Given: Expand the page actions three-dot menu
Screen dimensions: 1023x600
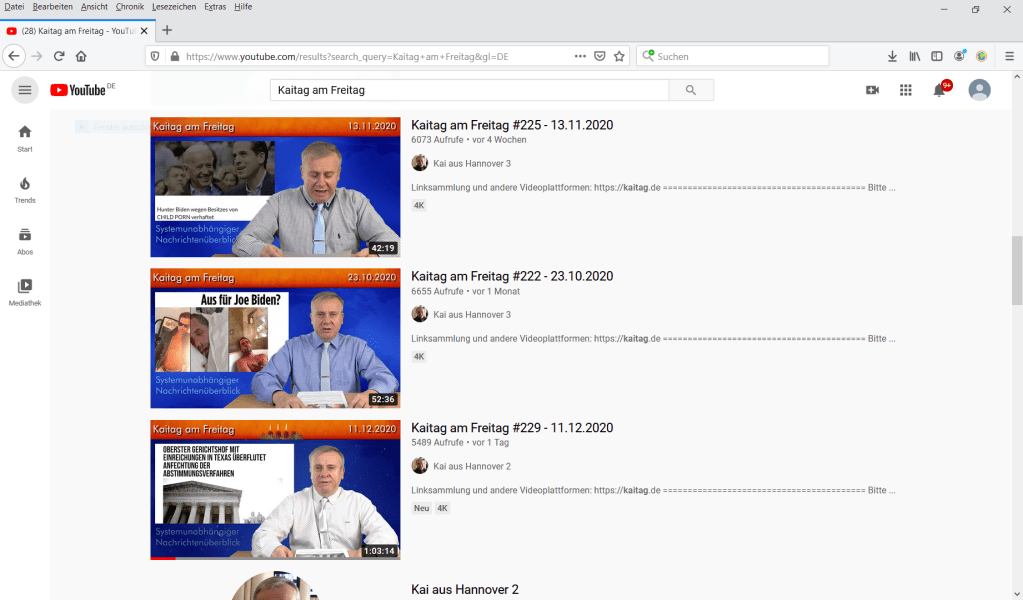Looking at the screenshot, I should (580, 56).
